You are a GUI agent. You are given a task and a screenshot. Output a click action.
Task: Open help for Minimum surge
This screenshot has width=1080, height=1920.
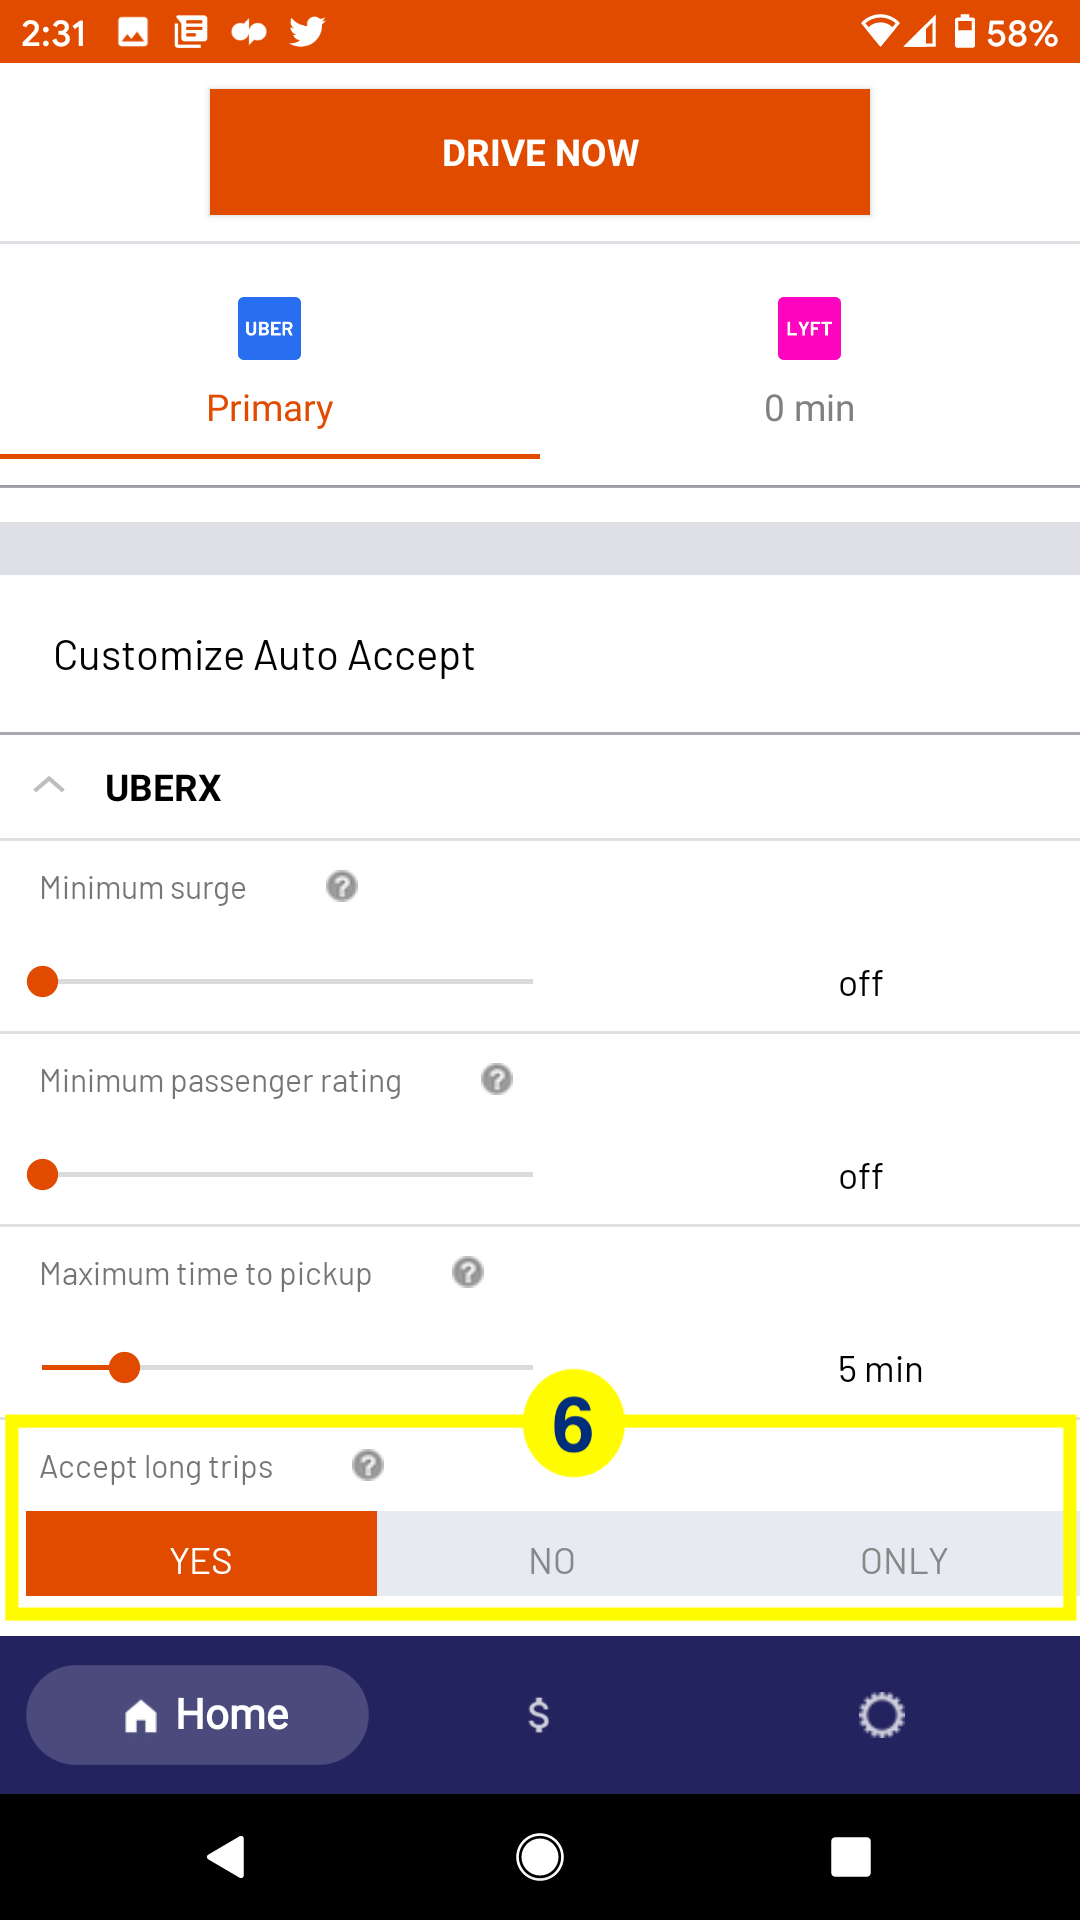(x=342, y=886)
